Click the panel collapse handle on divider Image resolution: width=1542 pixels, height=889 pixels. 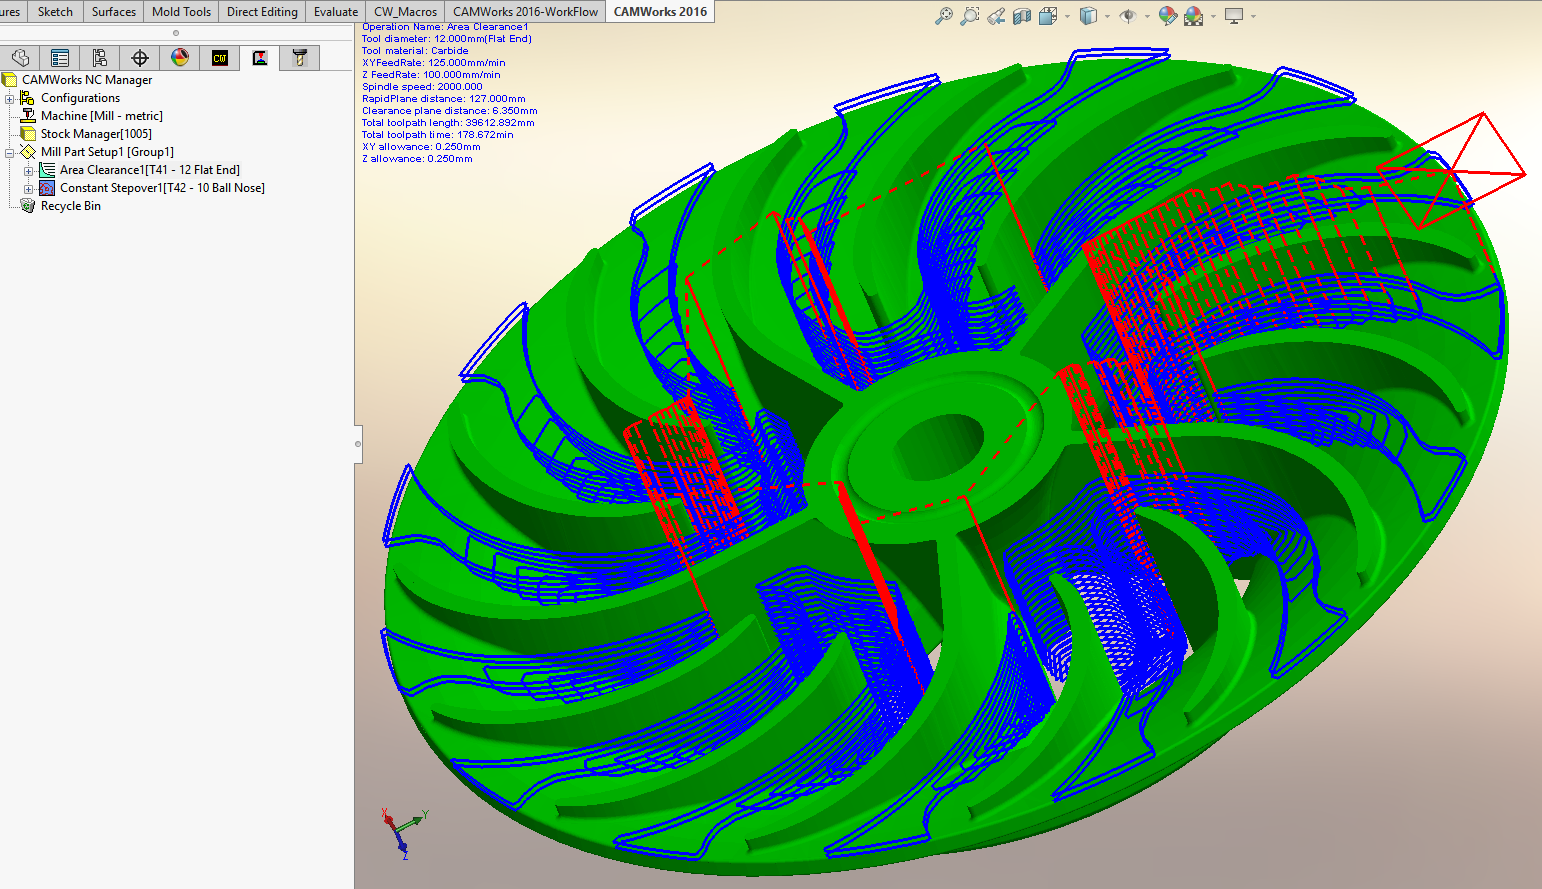358,443
